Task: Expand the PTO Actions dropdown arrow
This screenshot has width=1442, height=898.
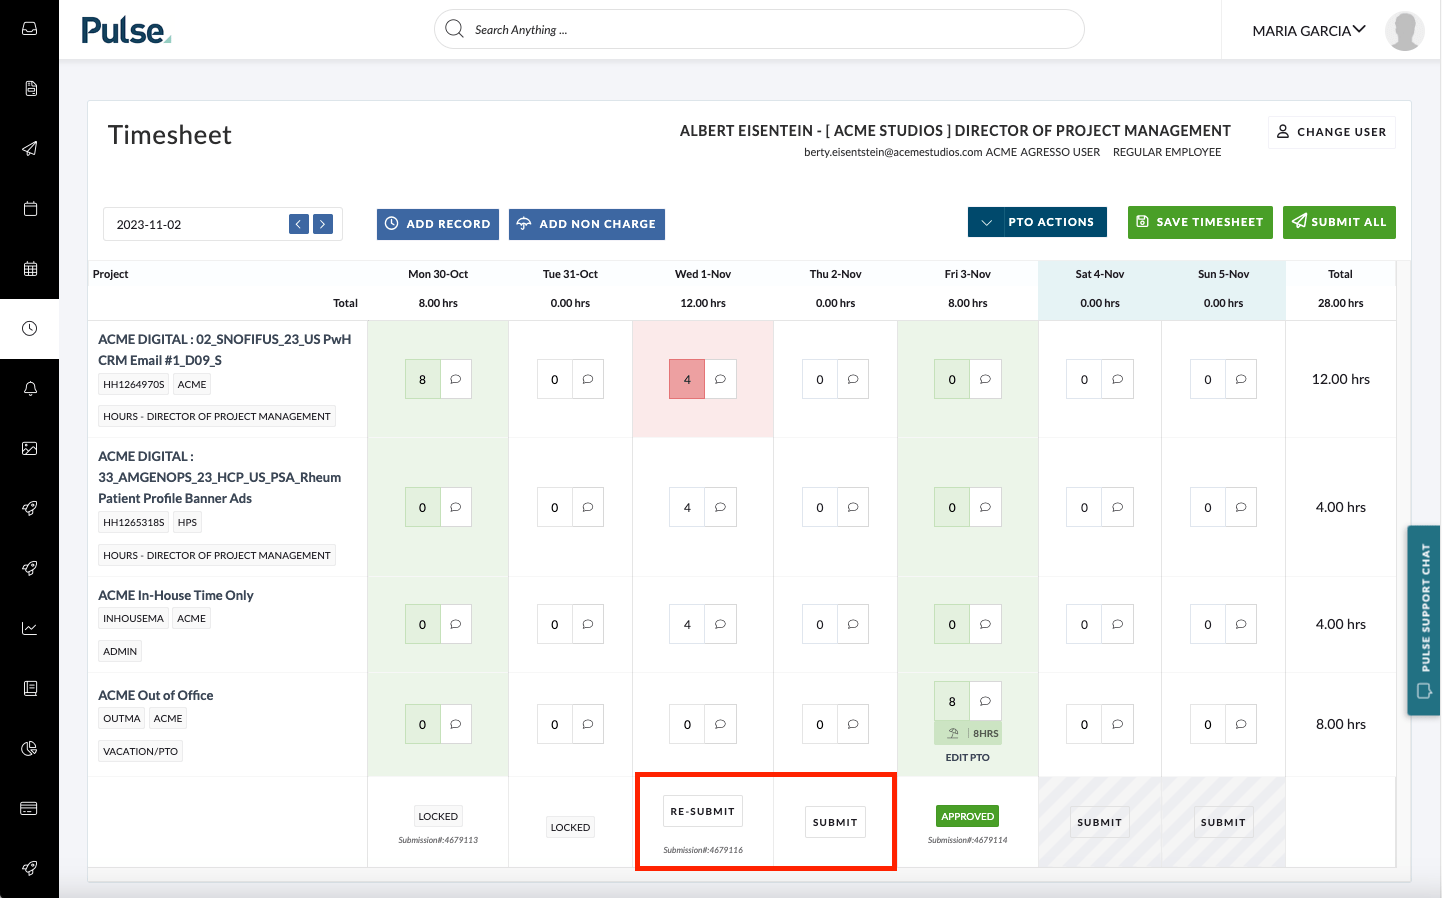Action: click(986, 222)
